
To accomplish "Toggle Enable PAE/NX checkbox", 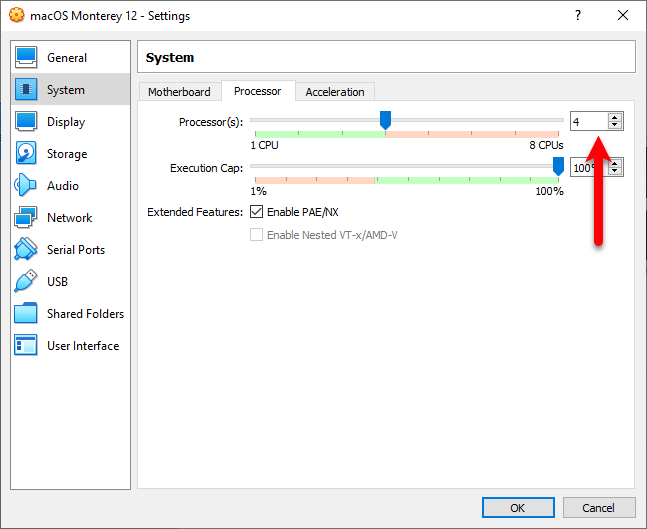I will point(256,212).
